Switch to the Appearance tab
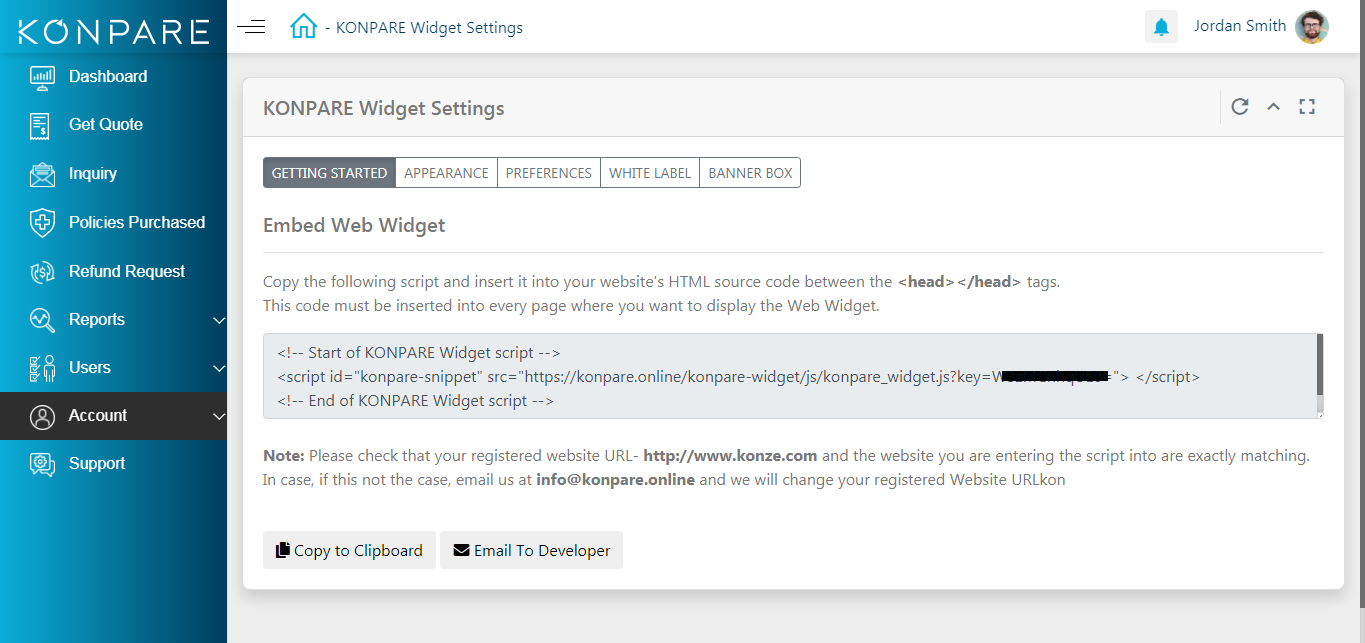 click(x=446, y=173)
